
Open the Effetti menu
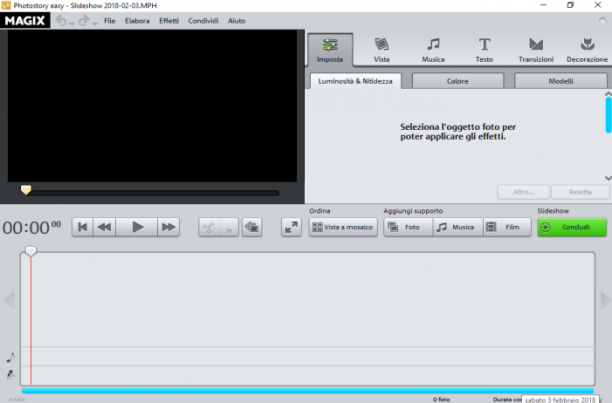[x=169, y=21]
